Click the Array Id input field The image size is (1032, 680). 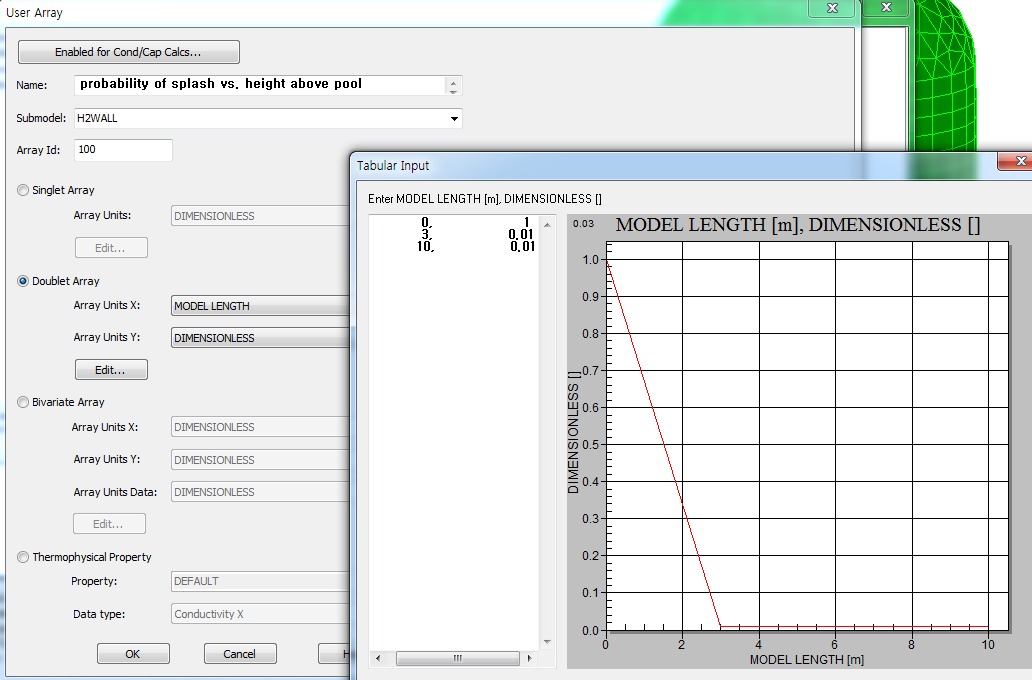123,150
